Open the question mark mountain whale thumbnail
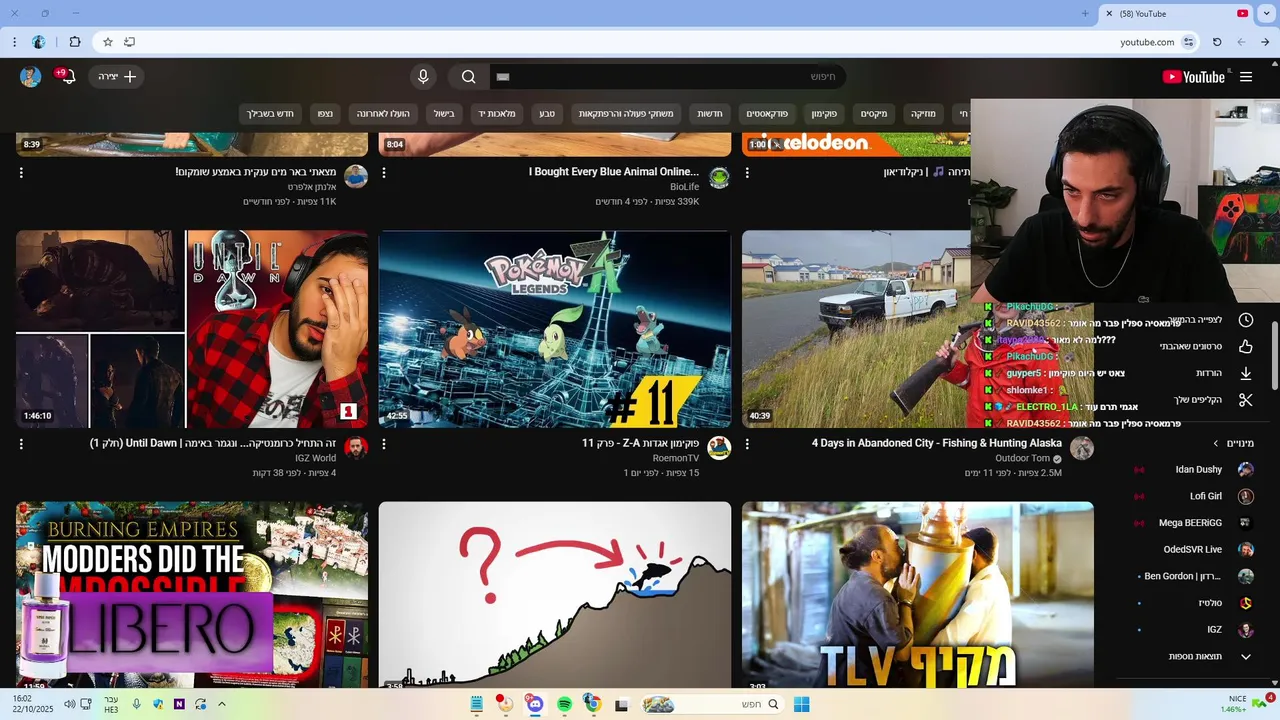 [555, 595]
